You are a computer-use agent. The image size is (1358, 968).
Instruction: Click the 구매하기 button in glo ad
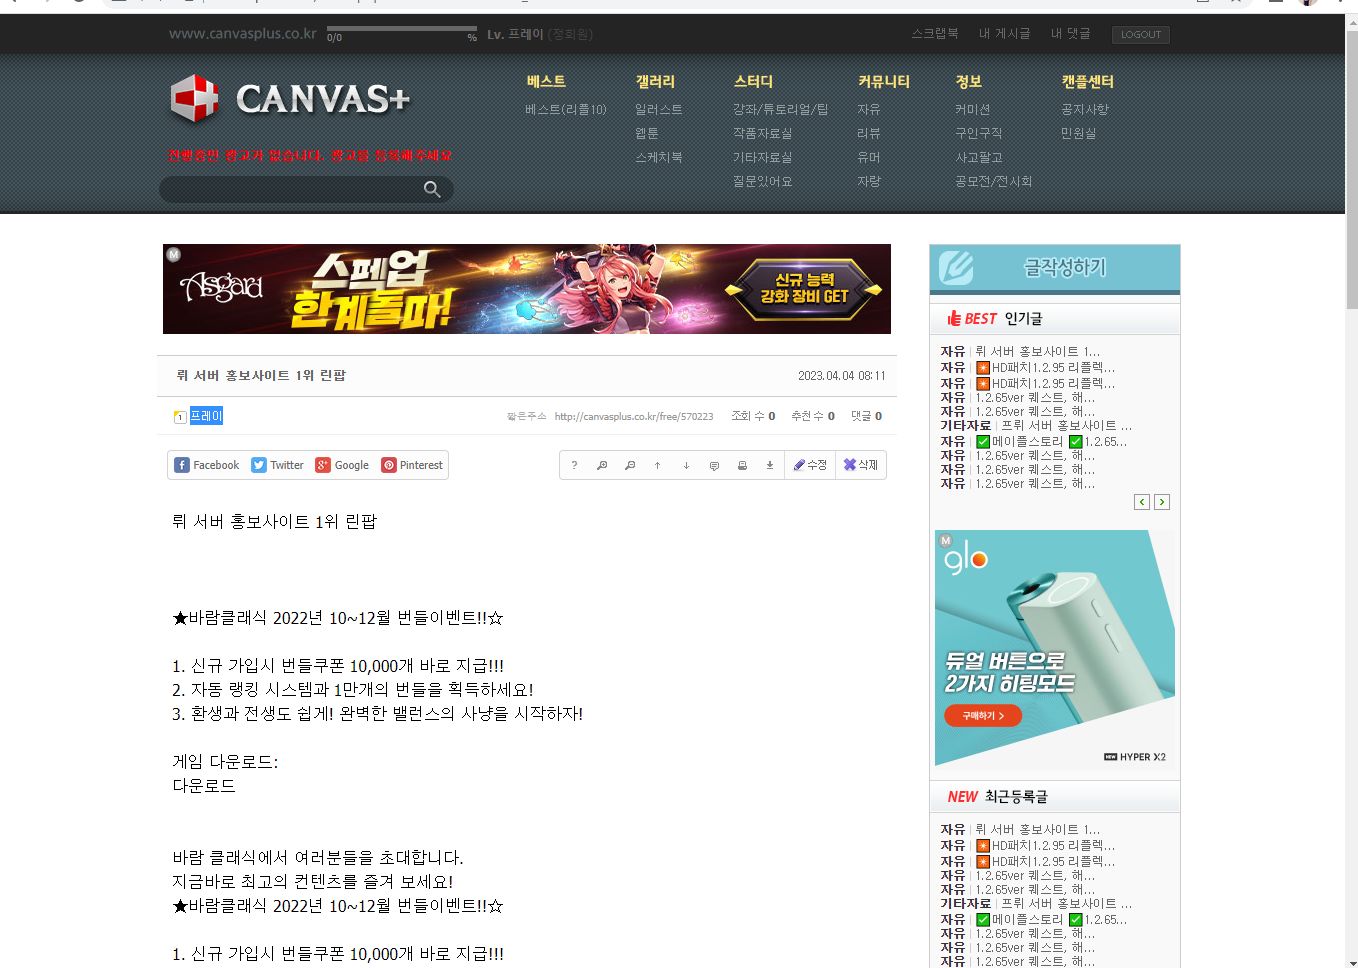pyautogui.click(x=982, y=716)
